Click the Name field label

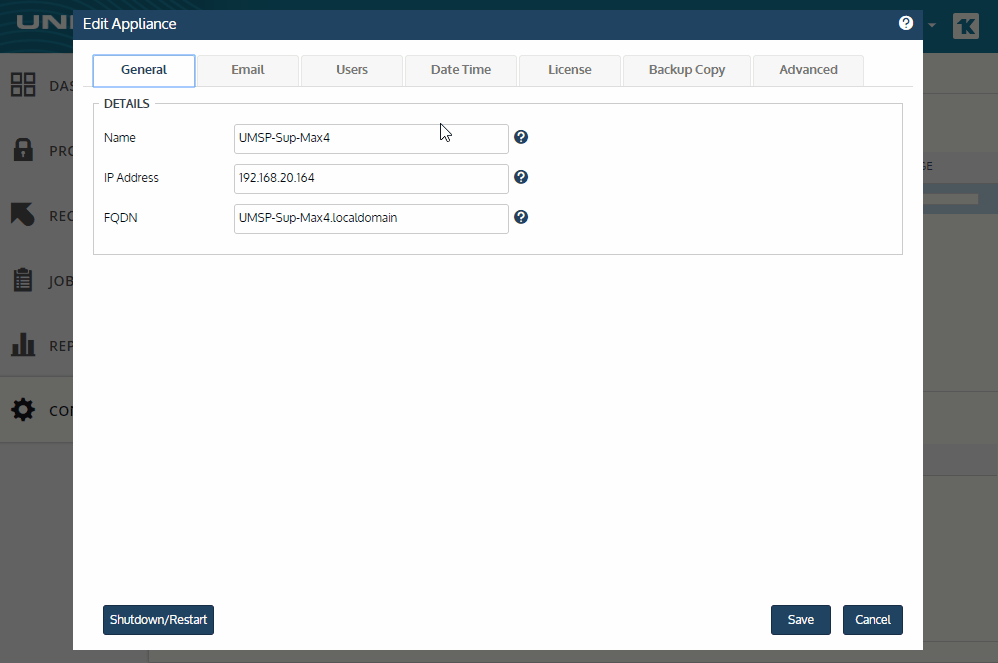point(120,137)
